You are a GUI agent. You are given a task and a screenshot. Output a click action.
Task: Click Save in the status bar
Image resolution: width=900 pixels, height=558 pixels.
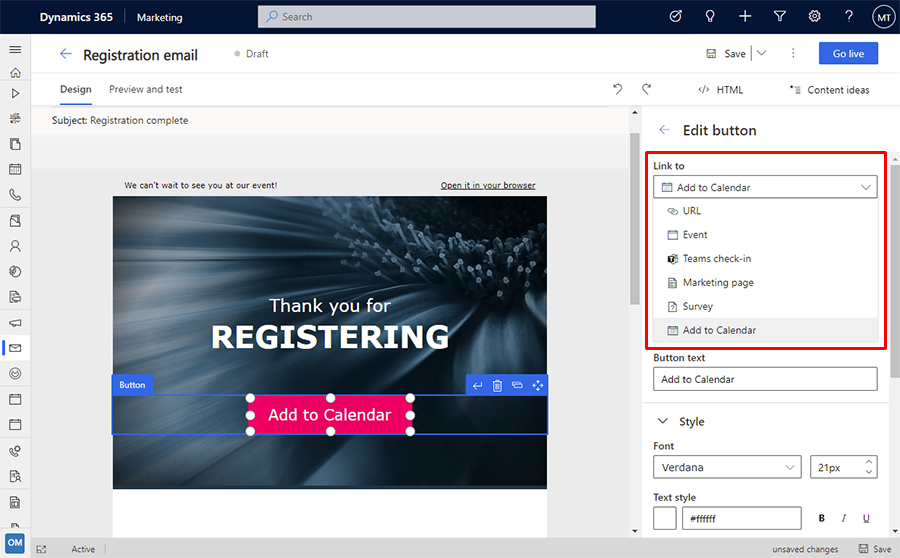tap(875, 549)
